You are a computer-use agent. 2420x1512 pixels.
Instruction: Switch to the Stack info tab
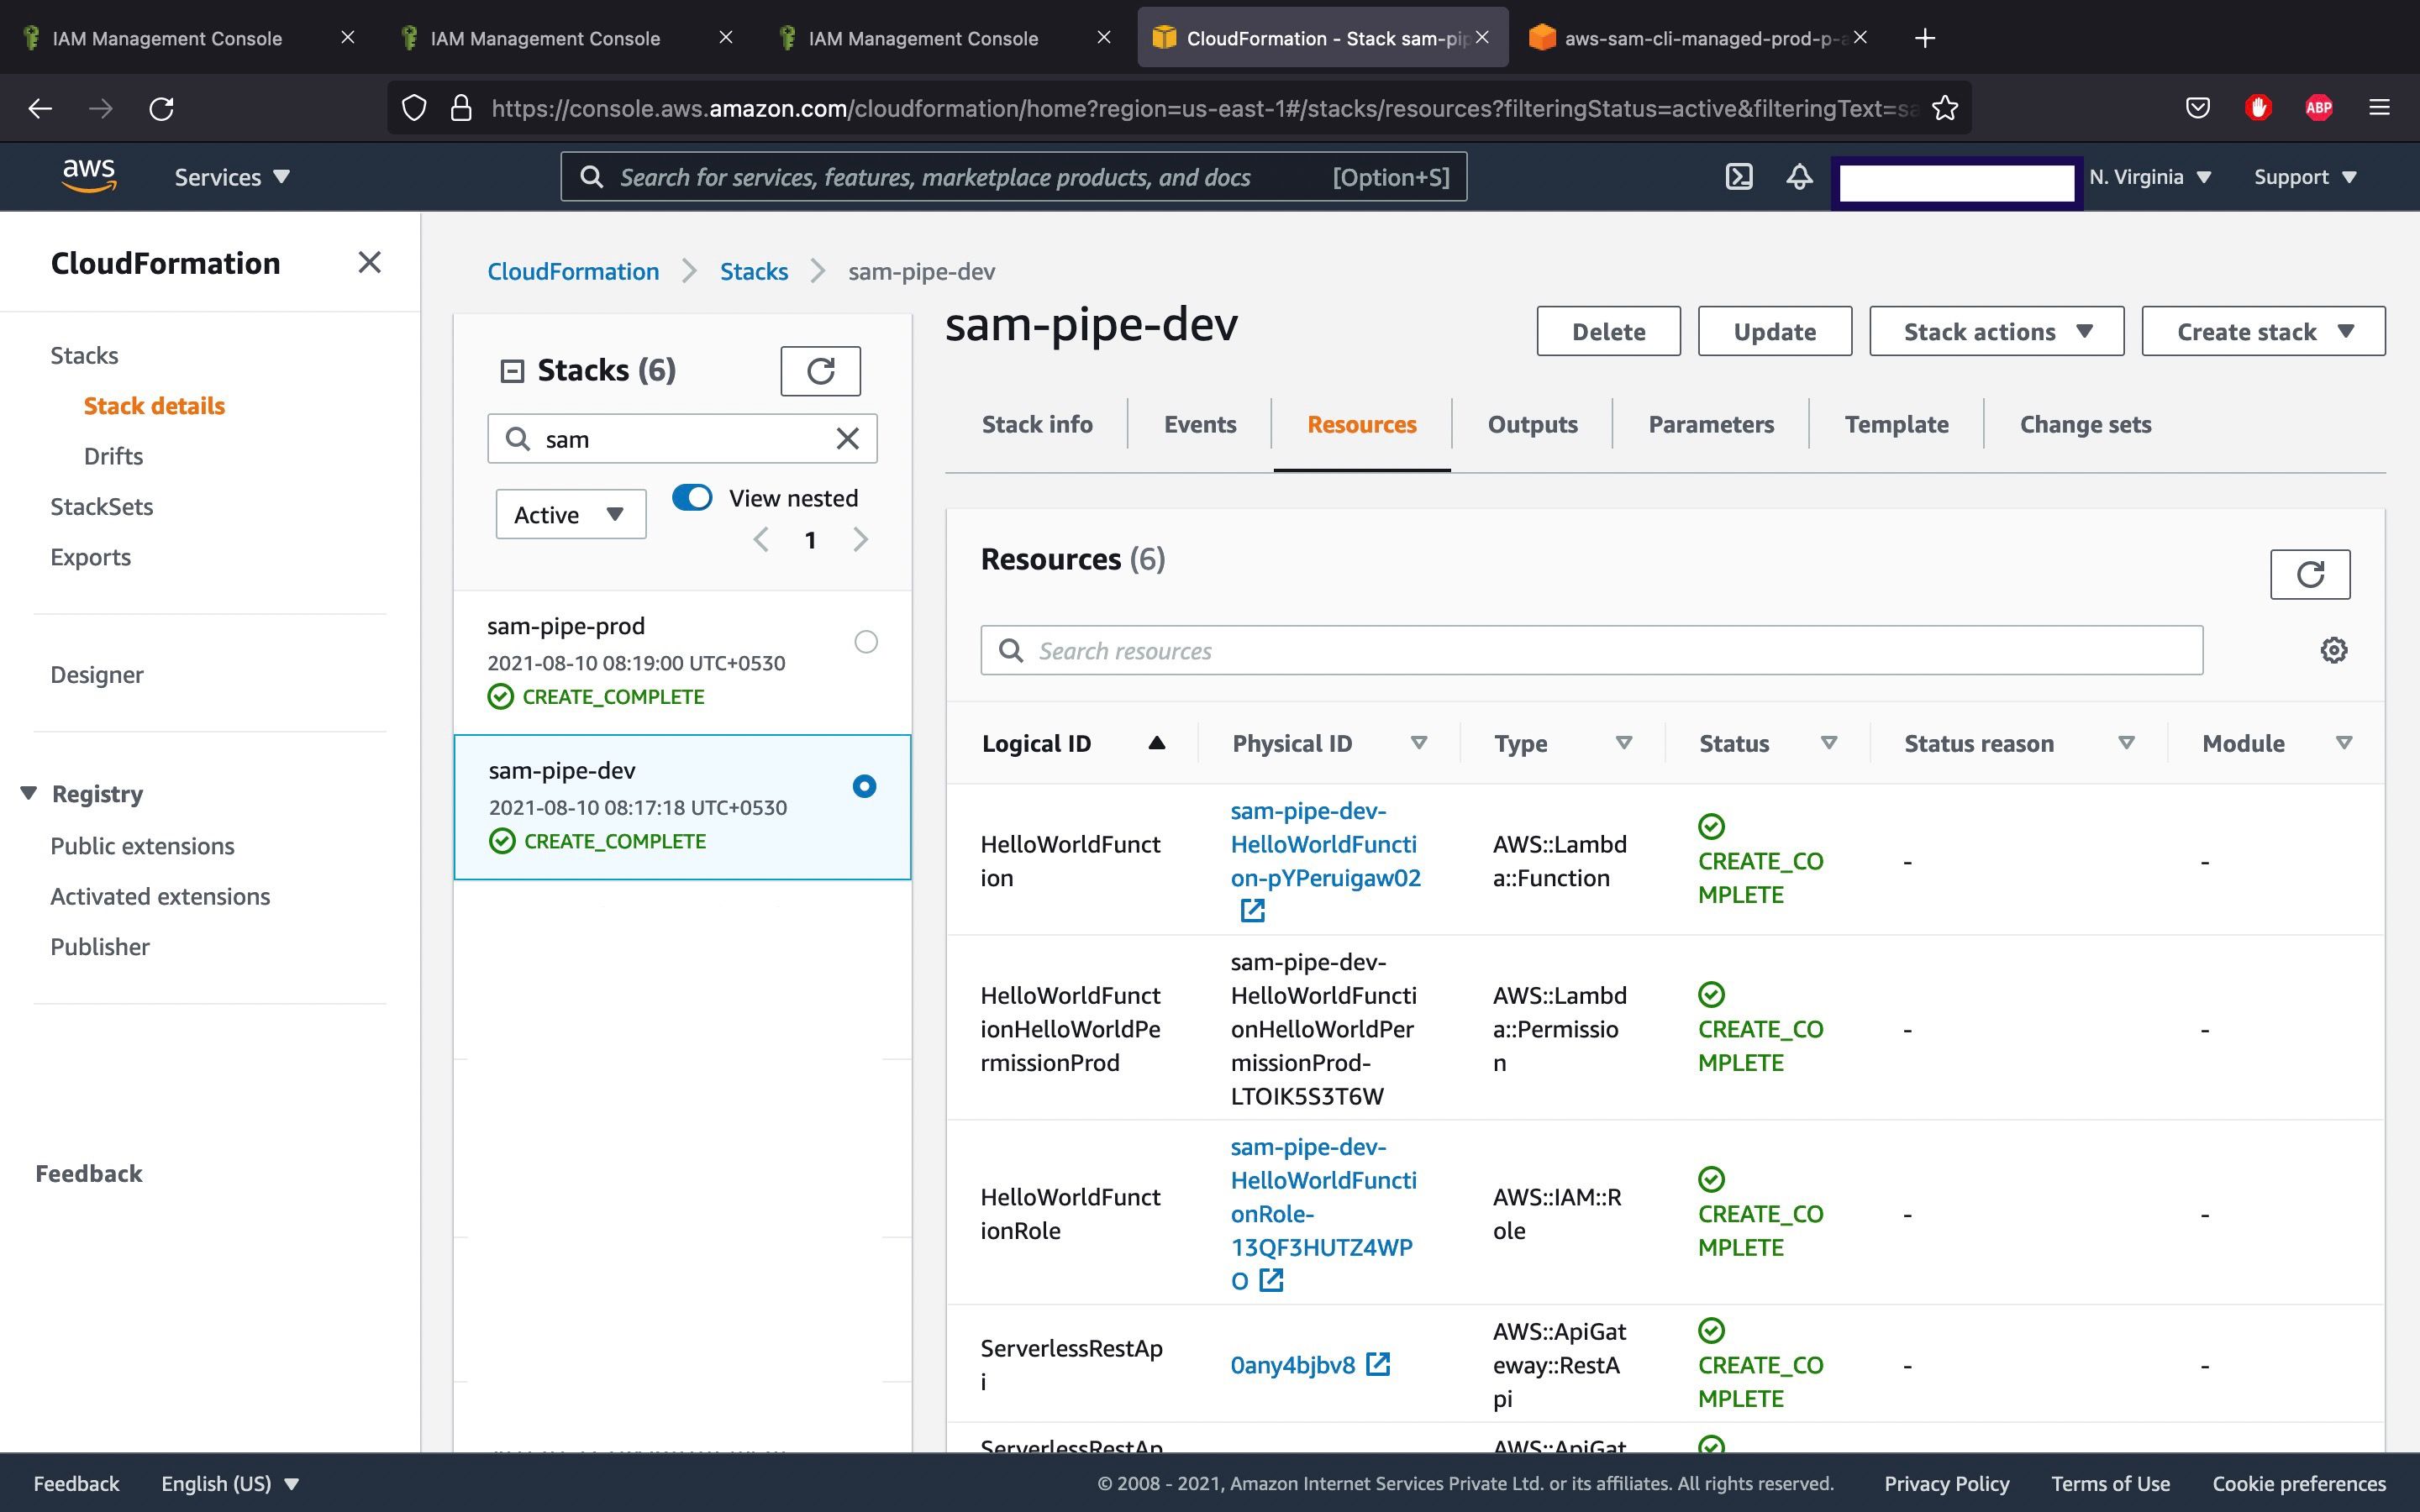coord(1036,424)
